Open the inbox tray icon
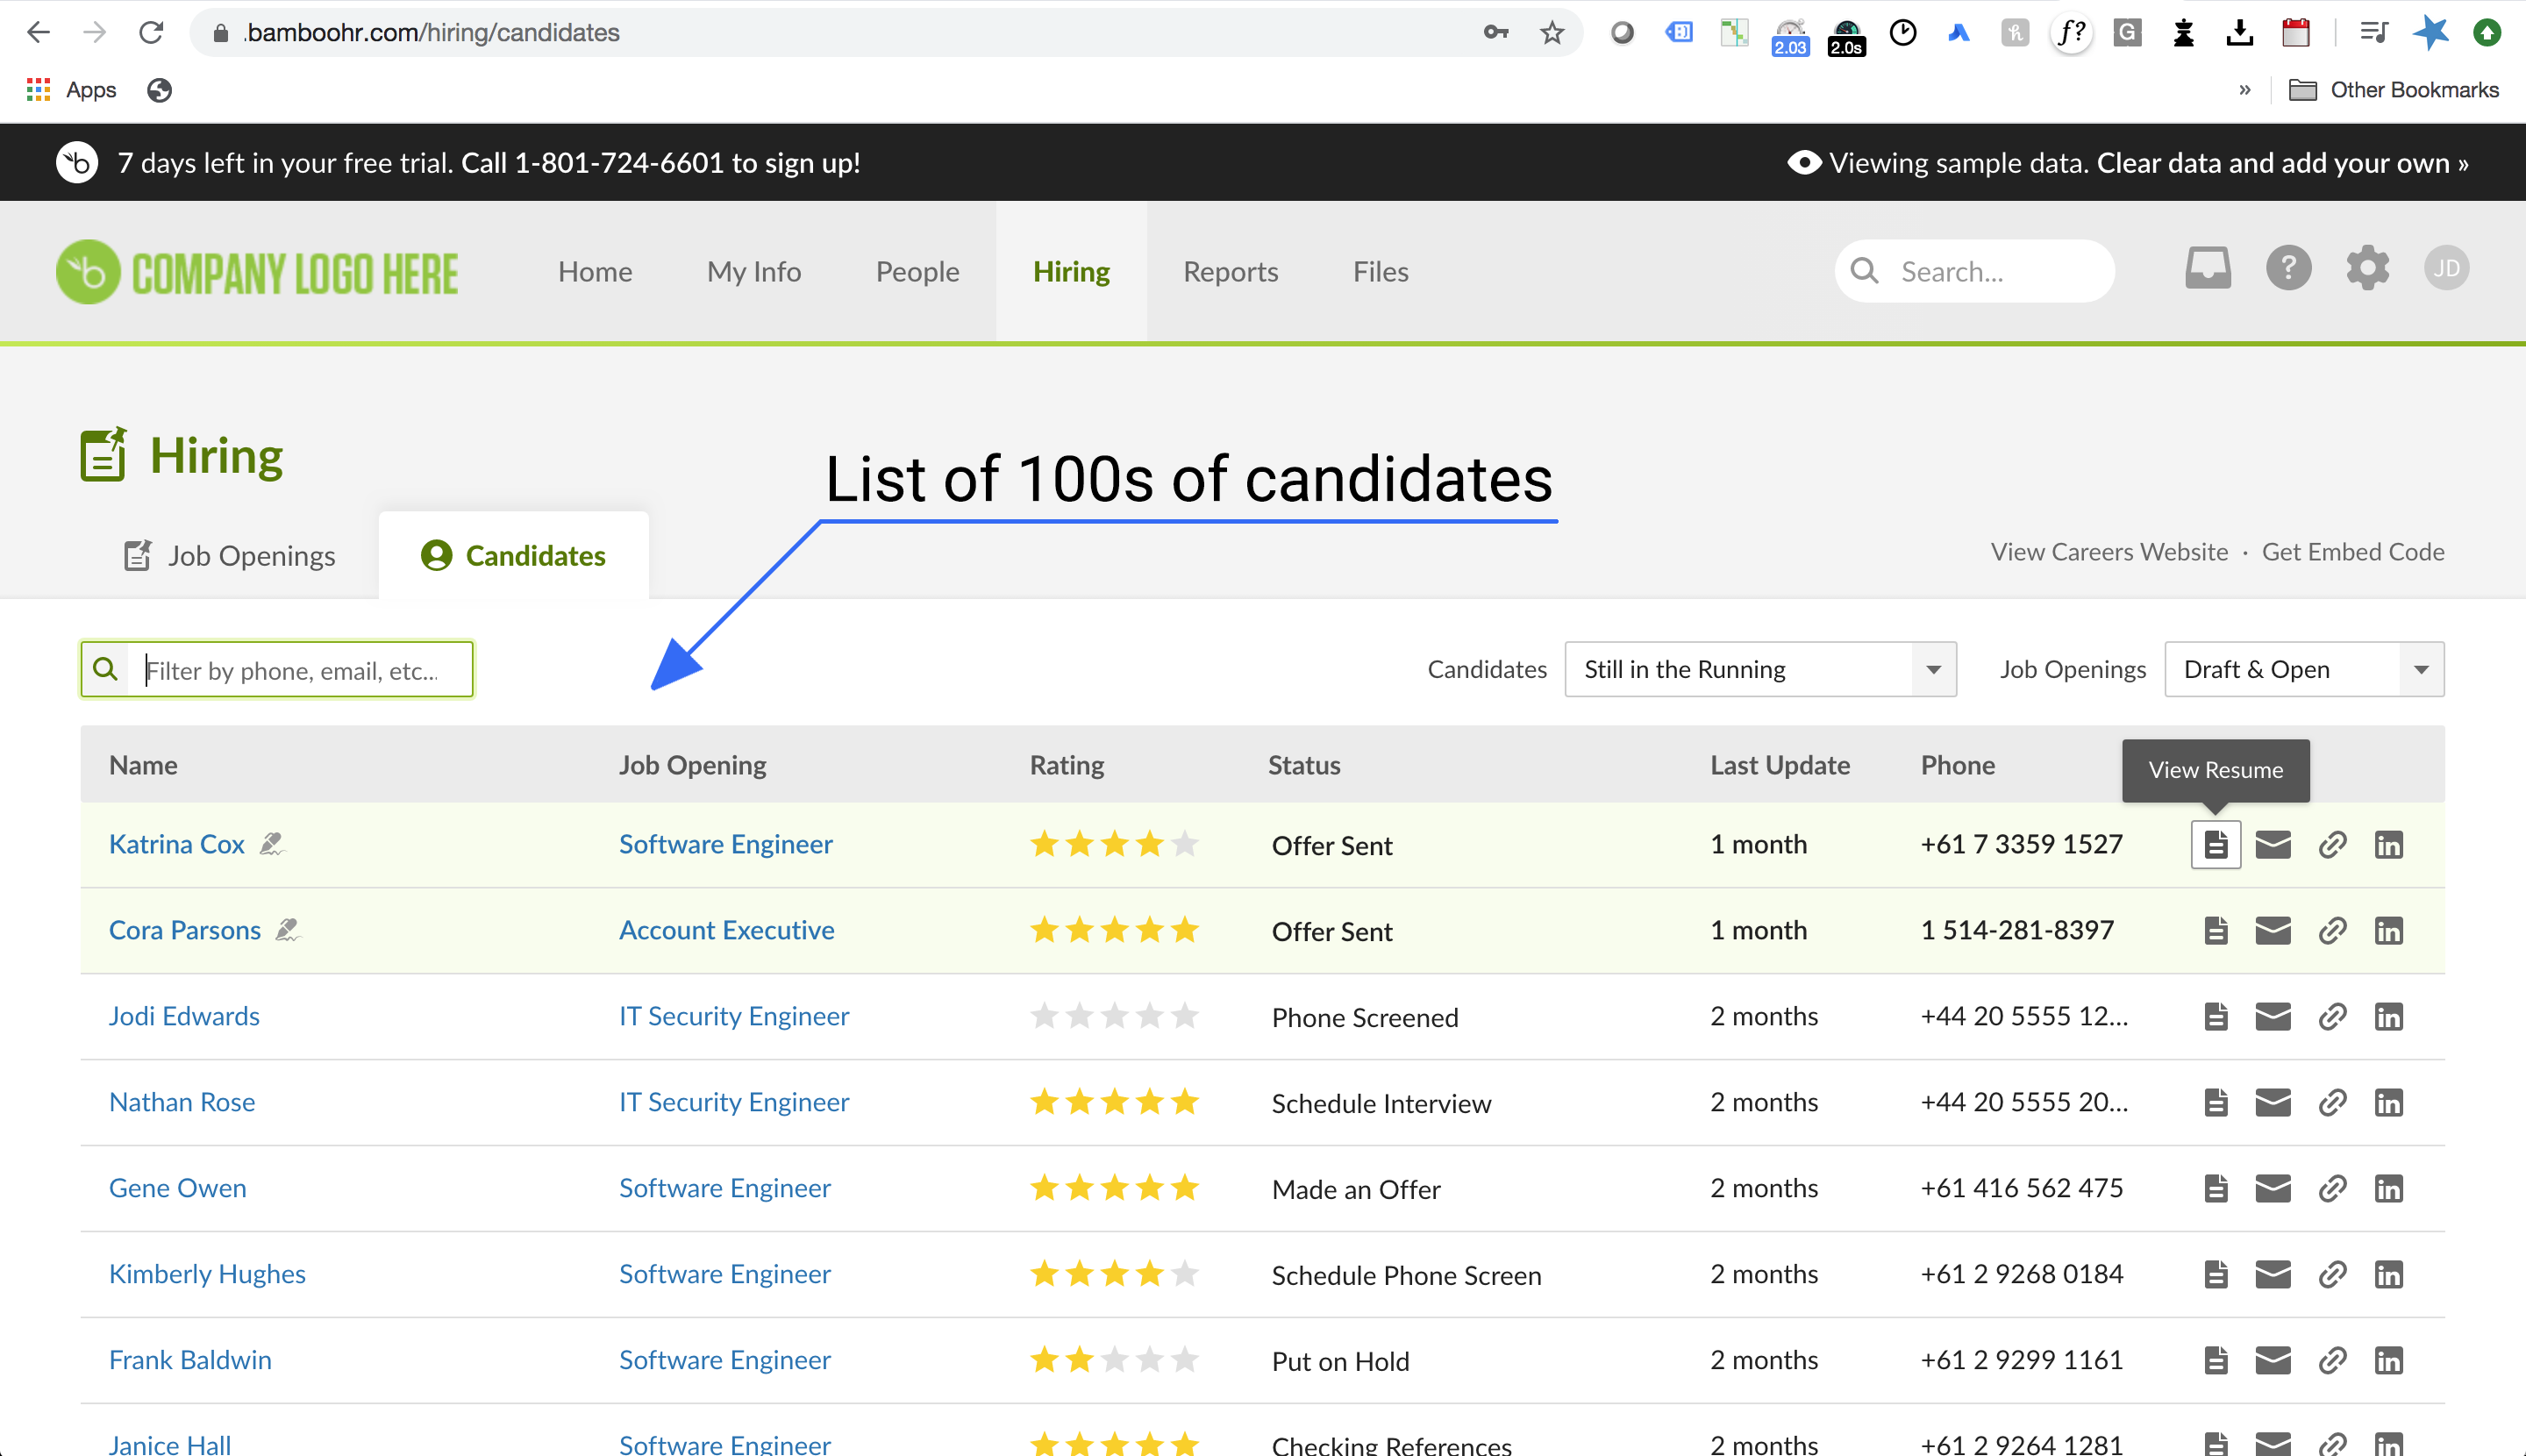The width and height of the screenshot is (2526, 1456). tap(2207, 269)
